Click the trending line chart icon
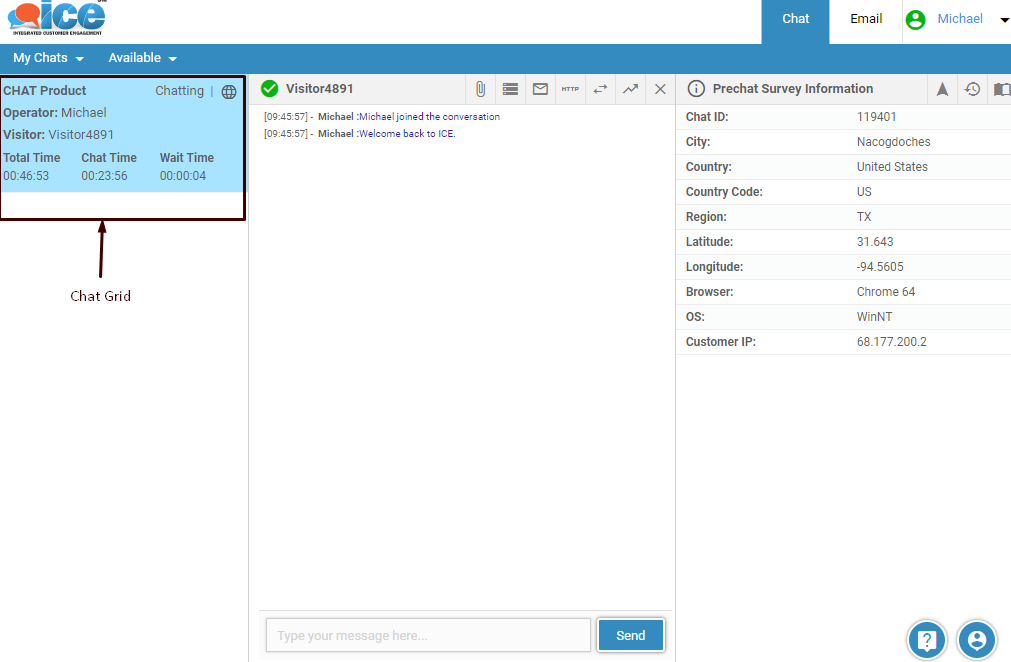1011x662 pixels. 630,89
